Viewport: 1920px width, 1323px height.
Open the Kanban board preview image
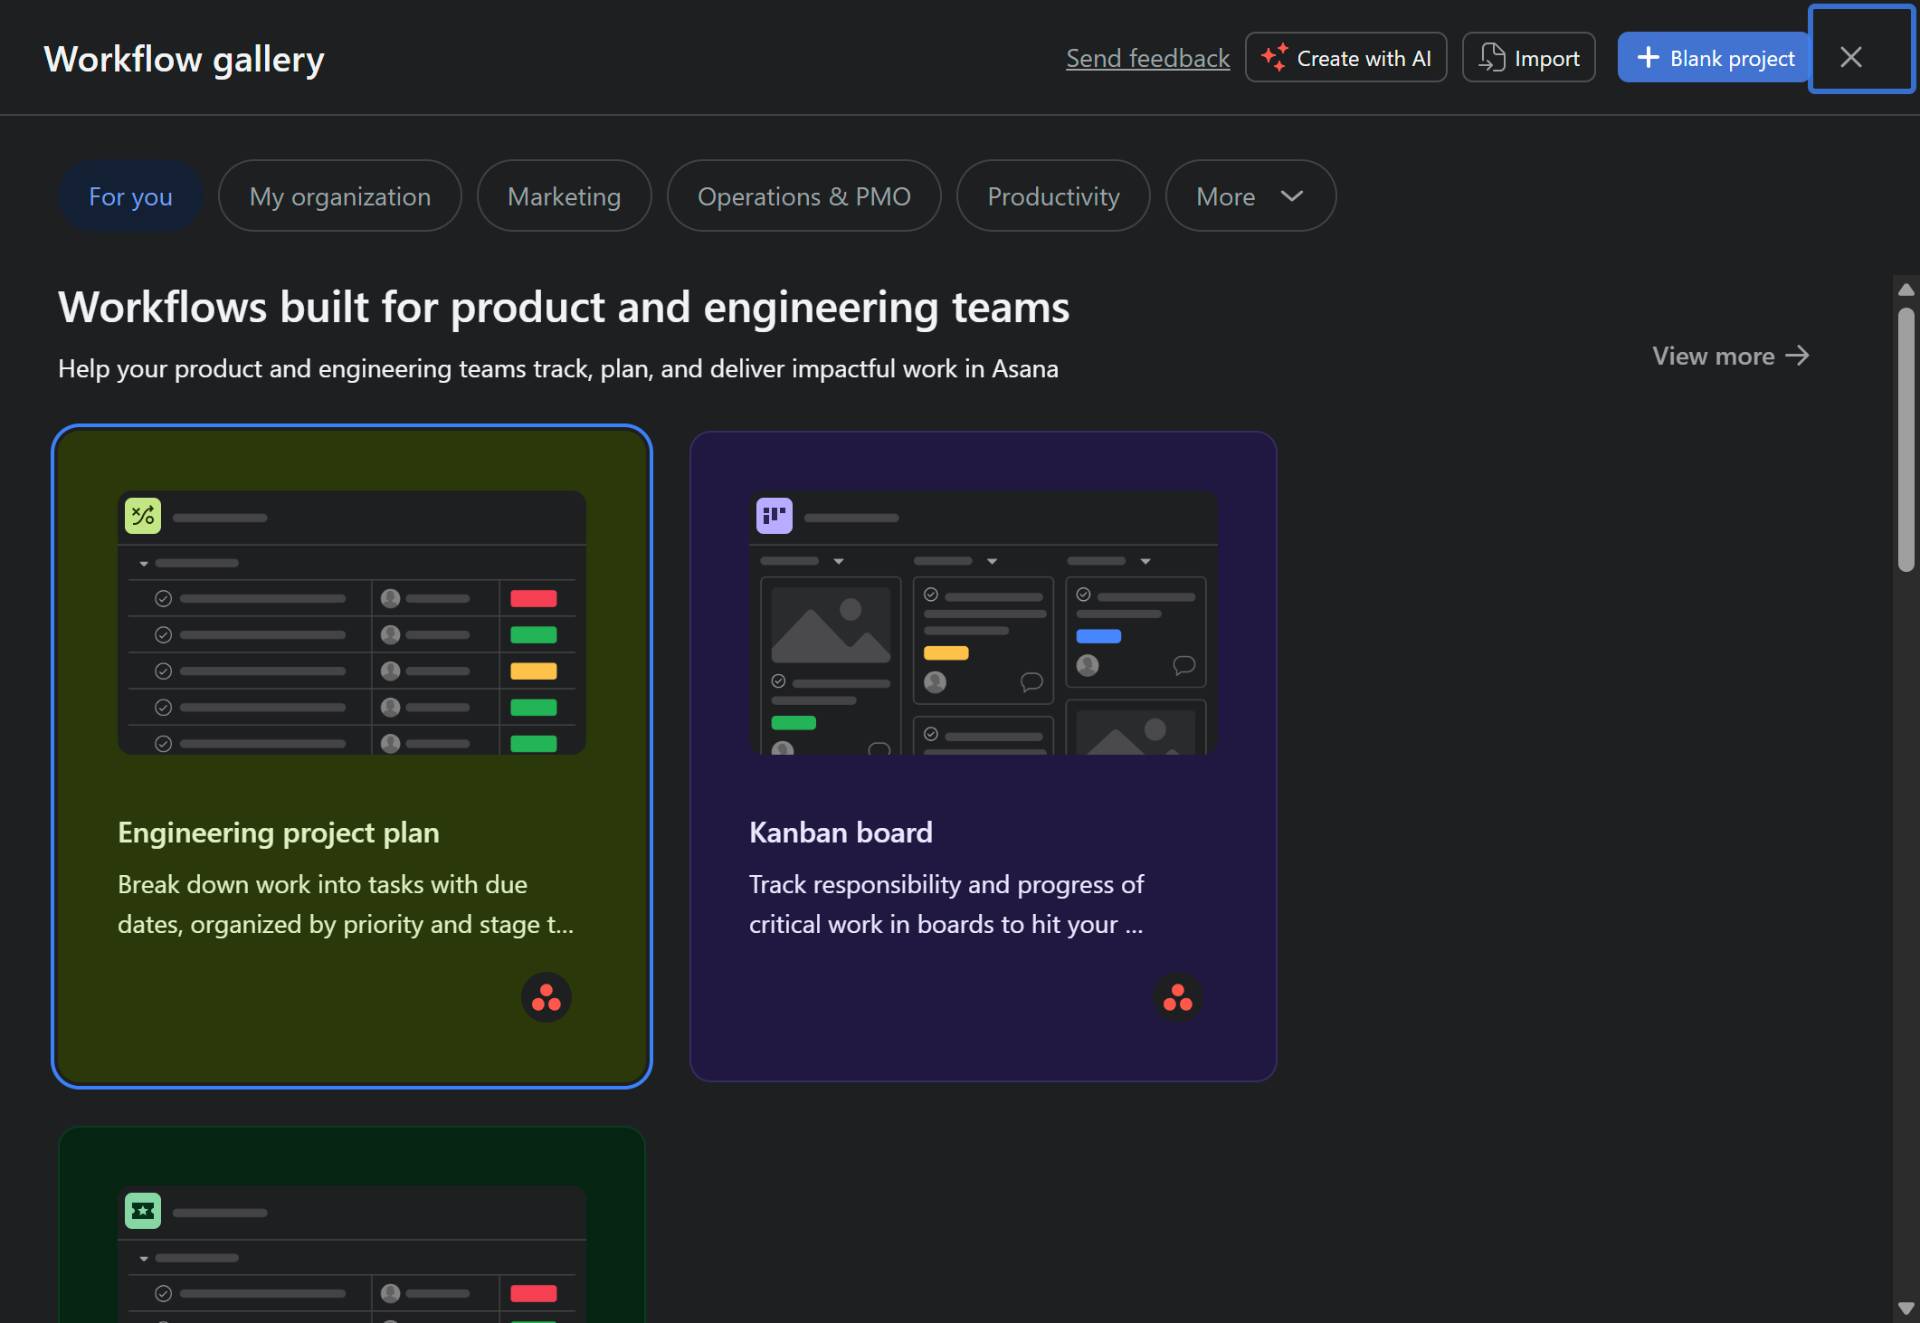click(983, 622)
